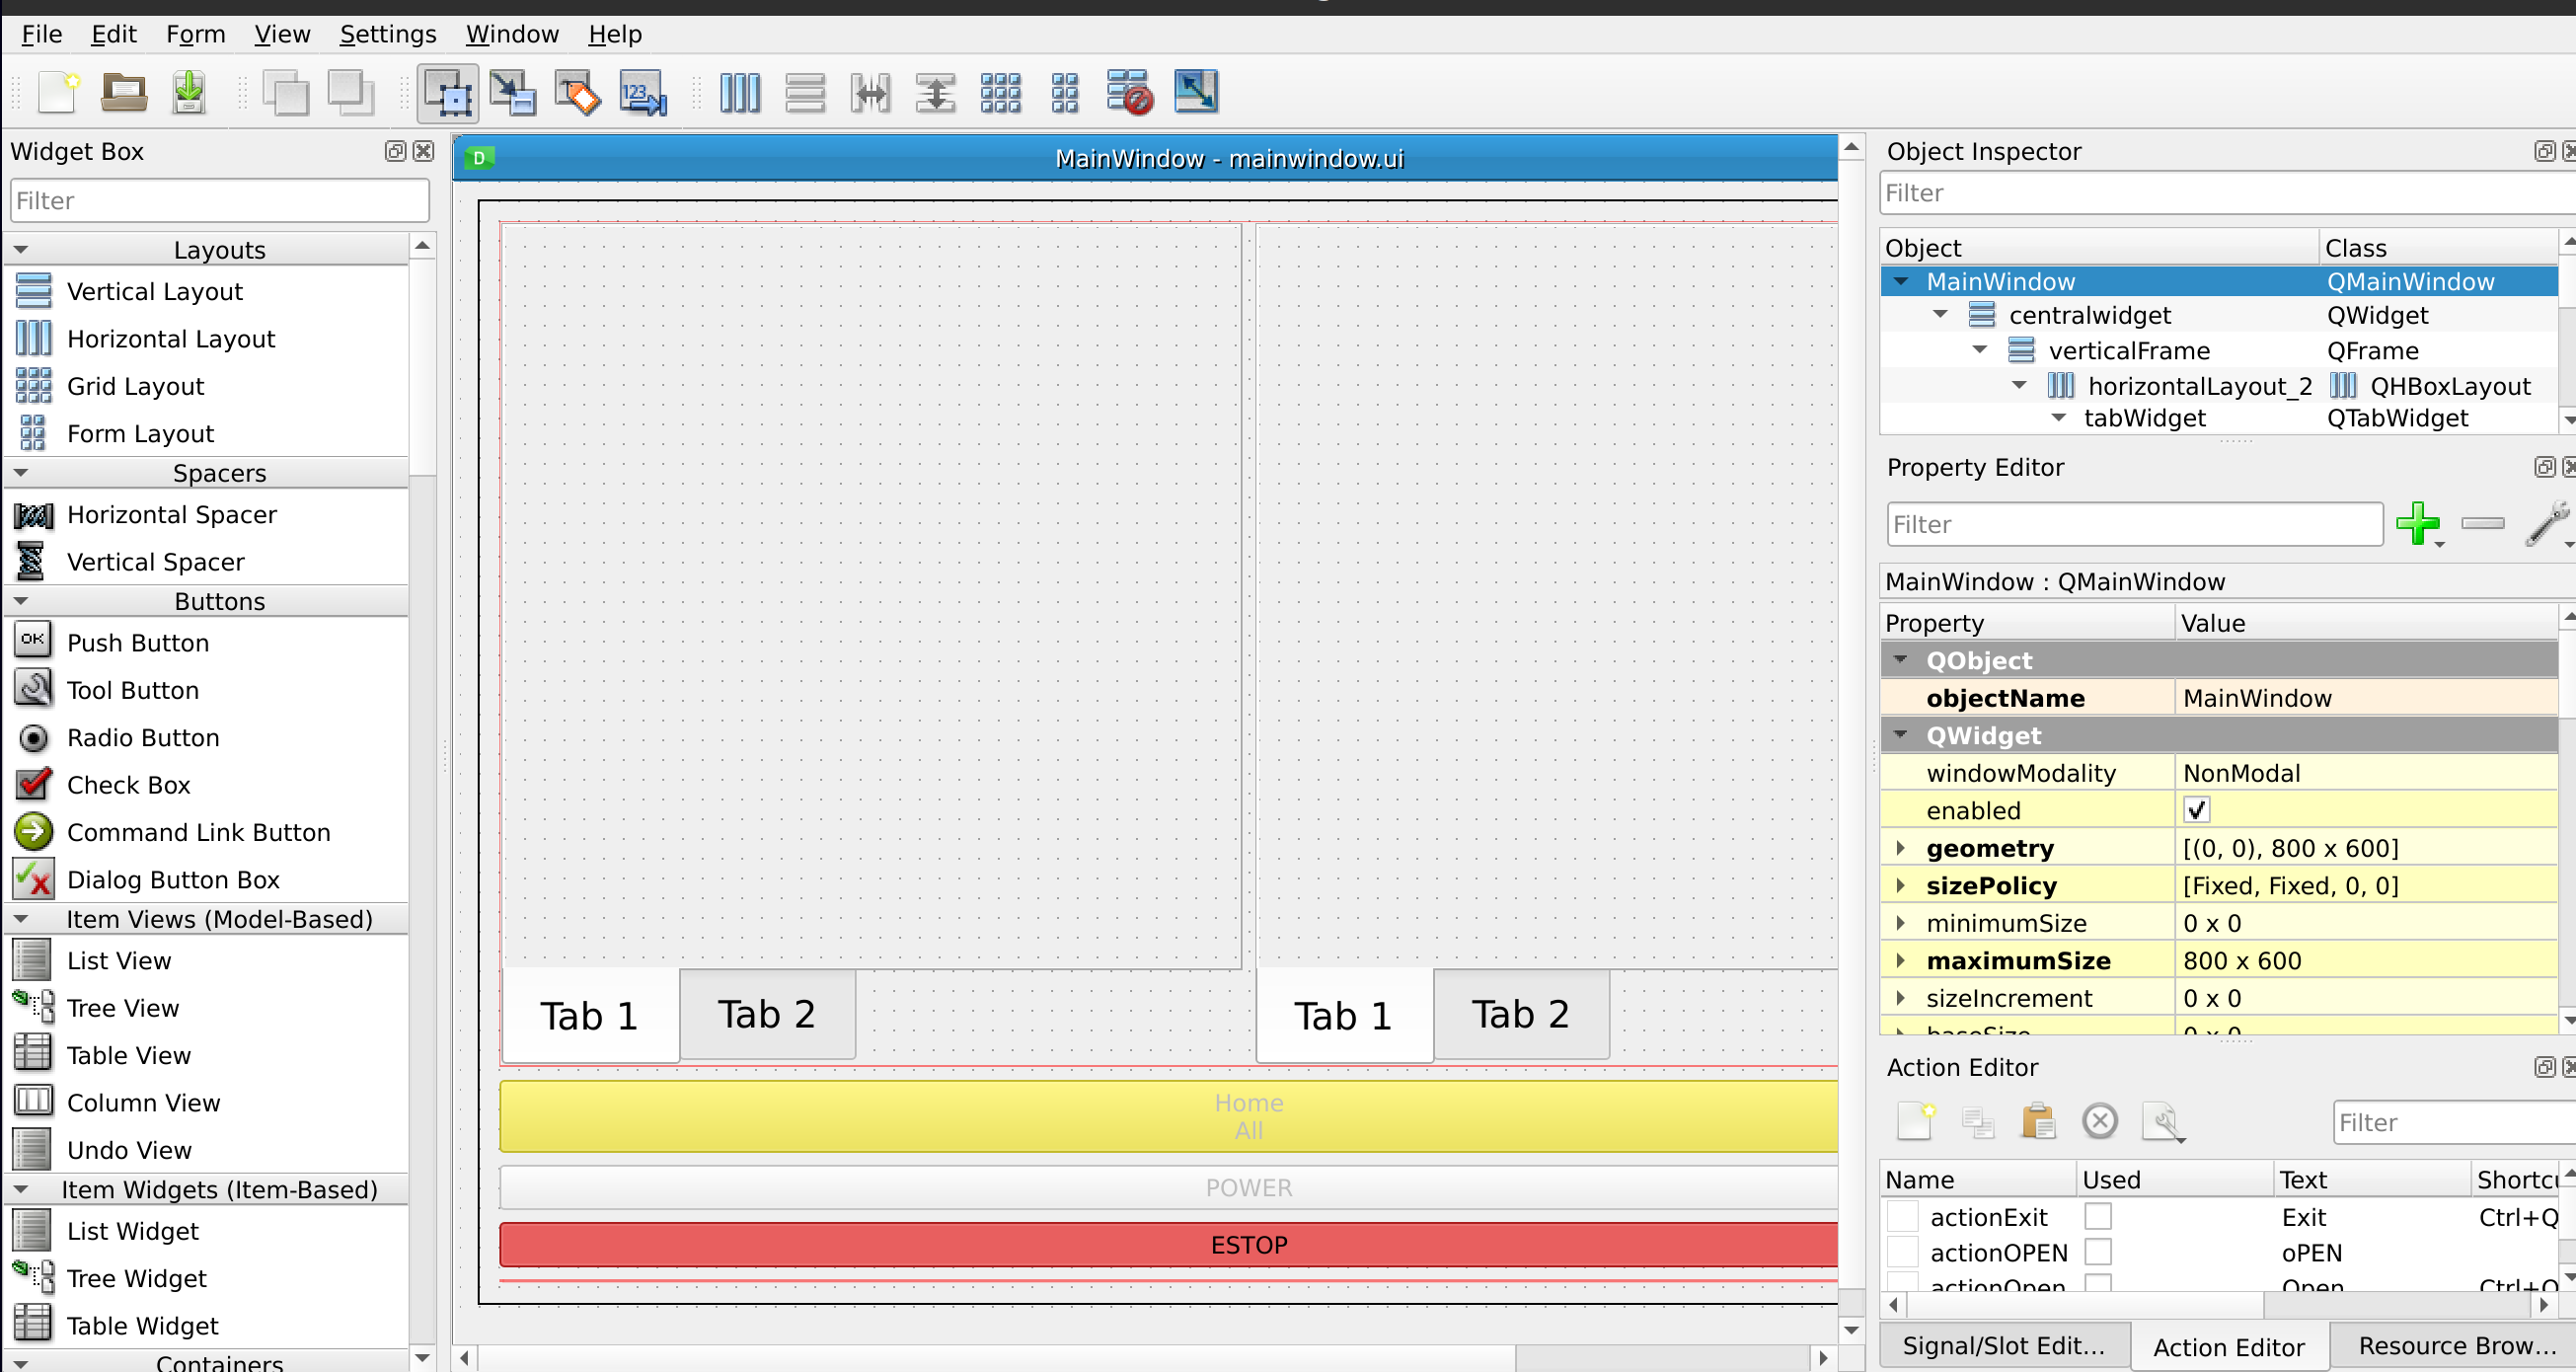The image size is (2576, 1372).
Task: Open the File menu
Action: pyautogui.click(x=42, y=34)
